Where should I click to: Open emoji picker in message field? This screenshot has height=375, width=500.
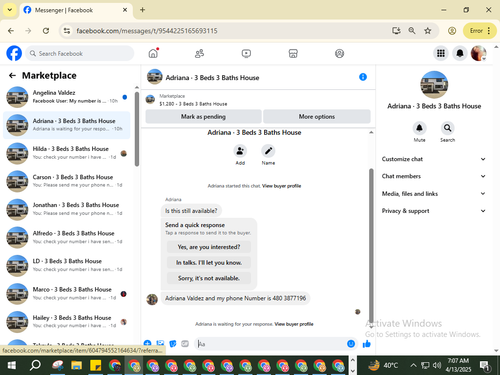[351, 344]
